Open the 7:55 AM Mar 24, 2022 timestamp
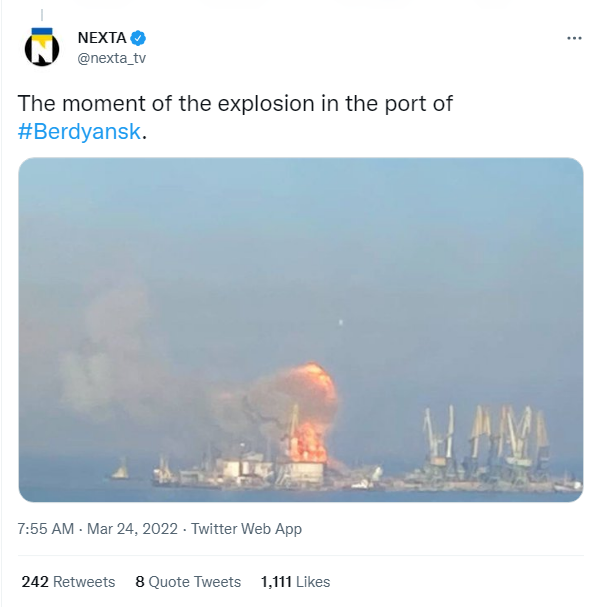This screenshot has height=607, width=600. coord(98,529)
